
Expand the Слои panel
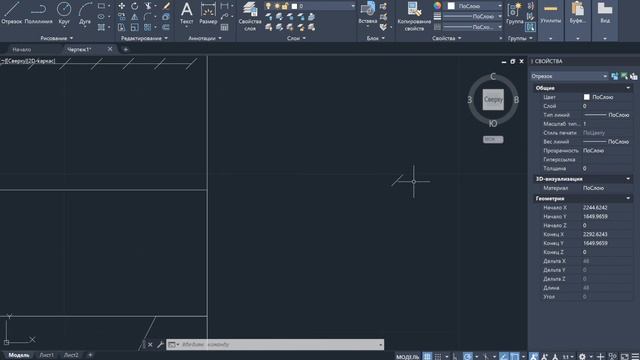[296, 38]
